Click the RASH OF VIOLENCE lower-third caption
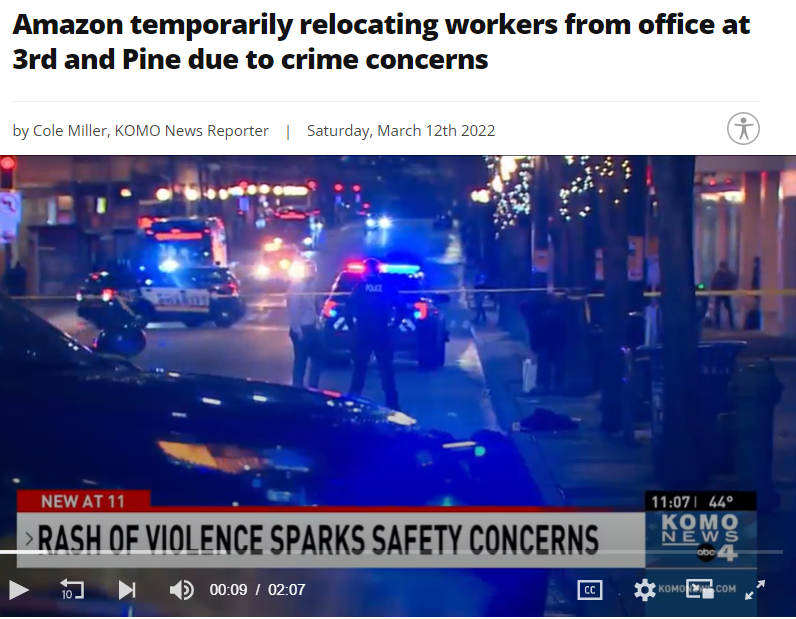The image size is (796, 619). (x=318, y=539)
